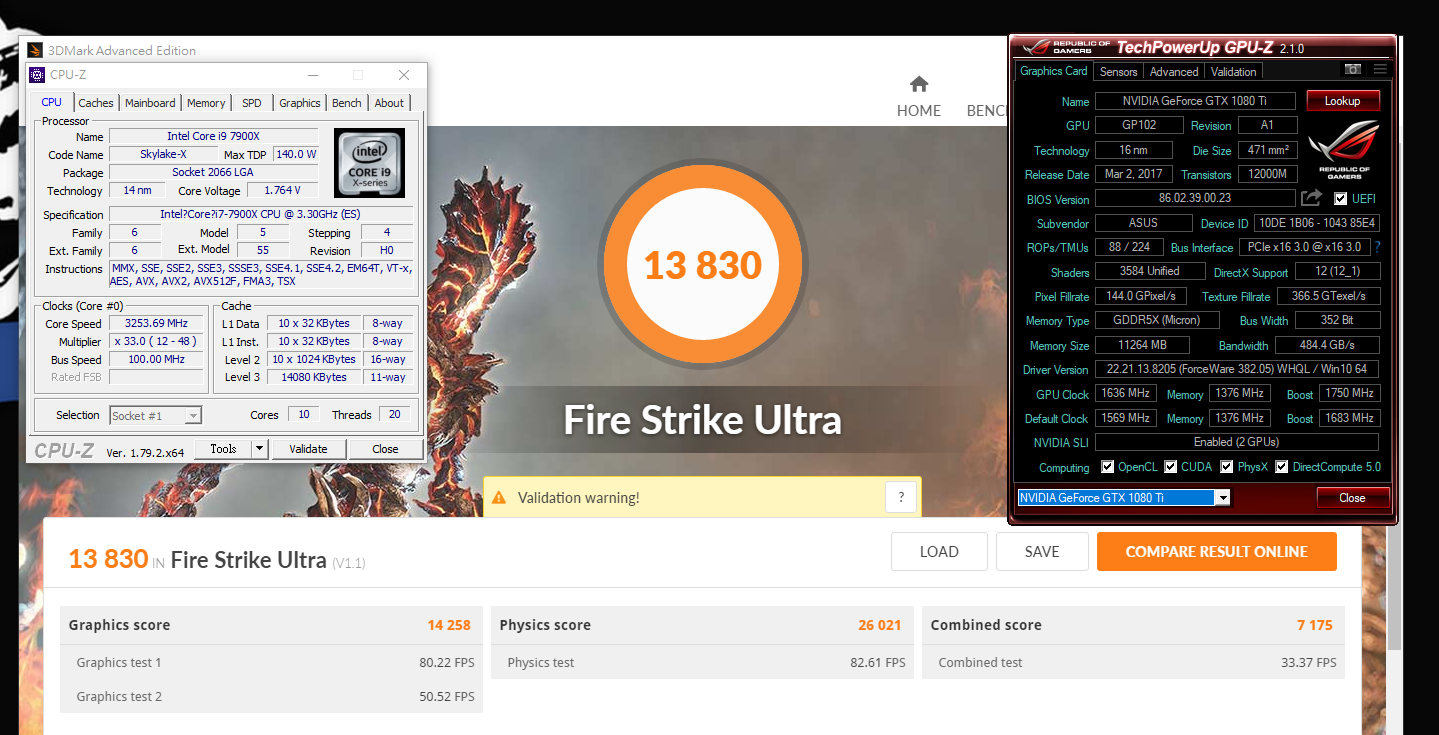This screenshot has width=1439, height=735.
Task: Click the Driver Version field in GPU-Z
Action: click(x=1237, y=370)
